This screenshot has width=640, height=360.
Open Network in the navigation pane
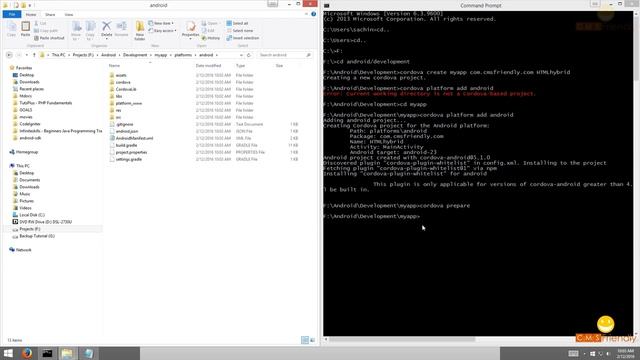[x=23, y=250]
